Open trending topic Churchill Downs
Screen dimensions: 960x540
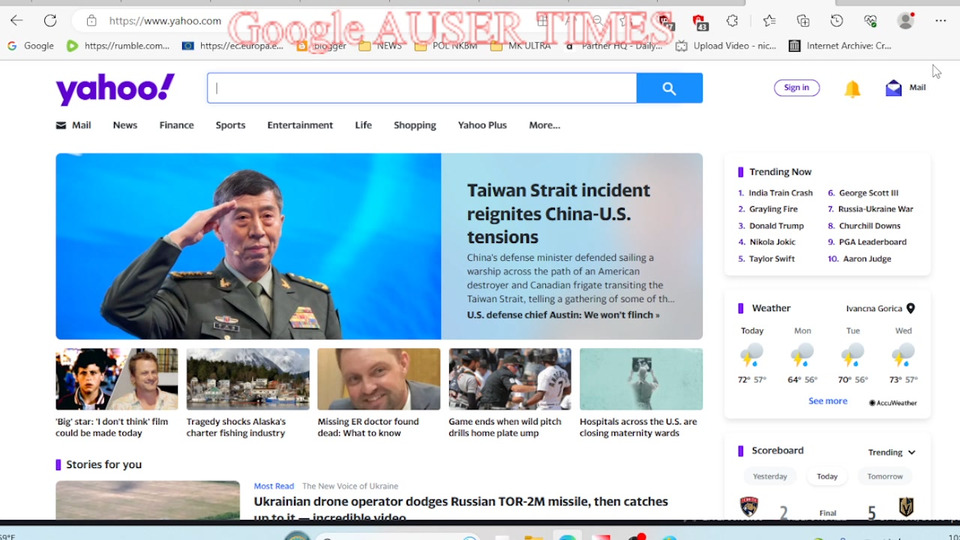pos(869,225)
